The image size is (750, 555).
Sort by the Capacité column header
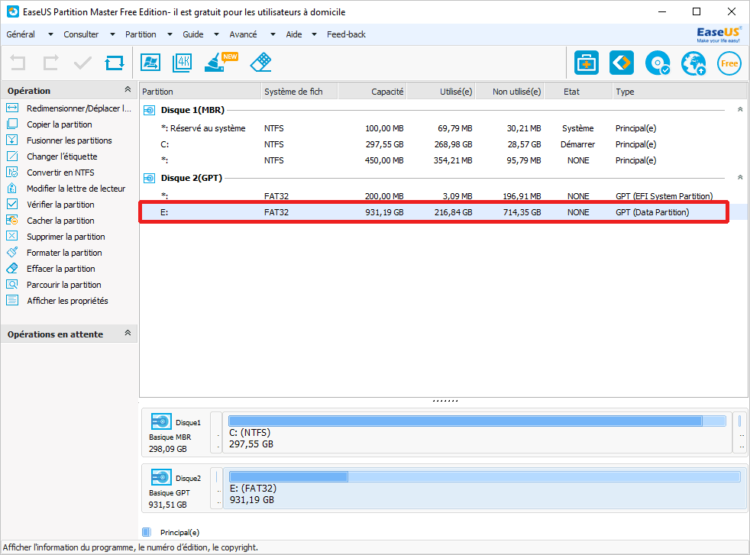(x=373, y=91)
